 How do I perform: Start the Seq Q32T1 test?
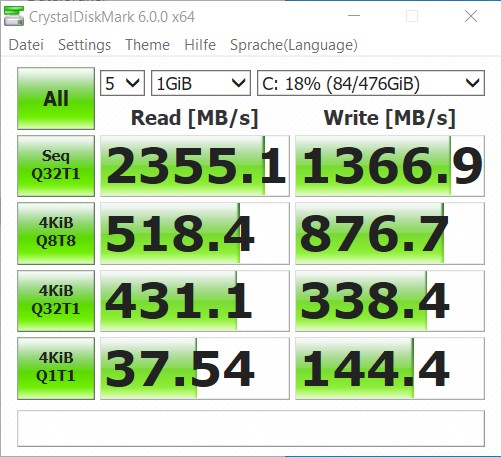click(56, 166)
